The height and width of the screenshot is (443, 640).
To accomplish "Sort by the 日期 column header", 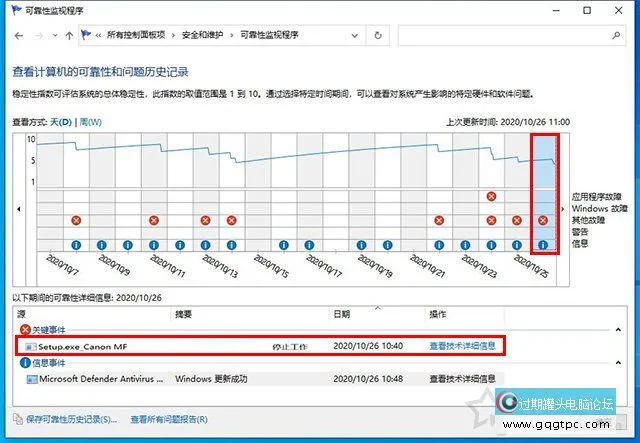I will point(342,314).
